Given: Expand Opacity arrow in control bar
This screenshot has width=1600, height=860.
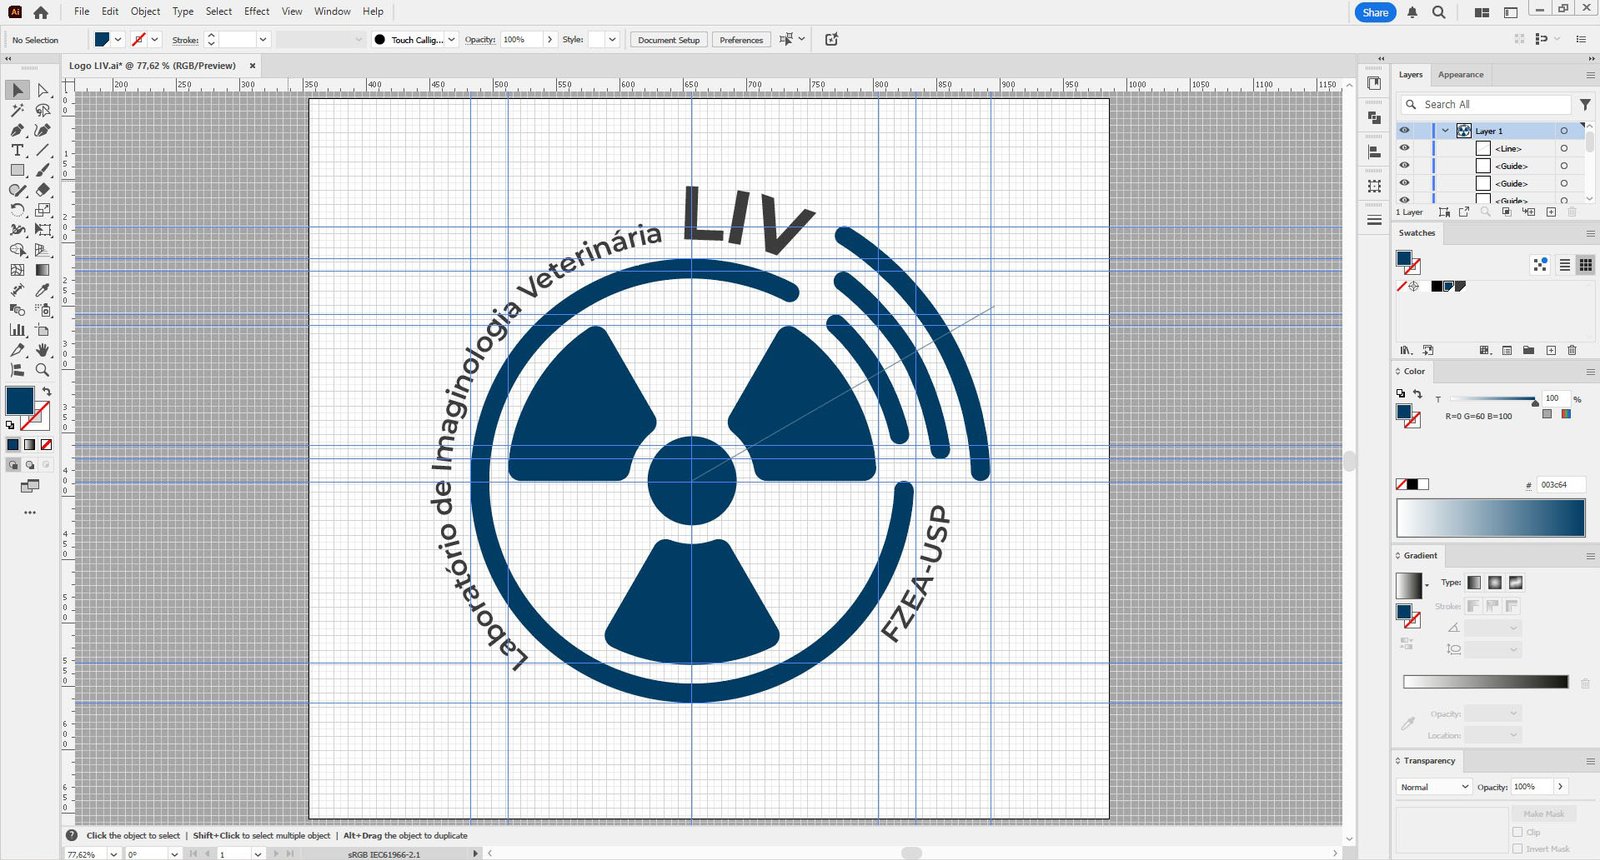Looking at the screenshot, I should (x=549, y=40).
